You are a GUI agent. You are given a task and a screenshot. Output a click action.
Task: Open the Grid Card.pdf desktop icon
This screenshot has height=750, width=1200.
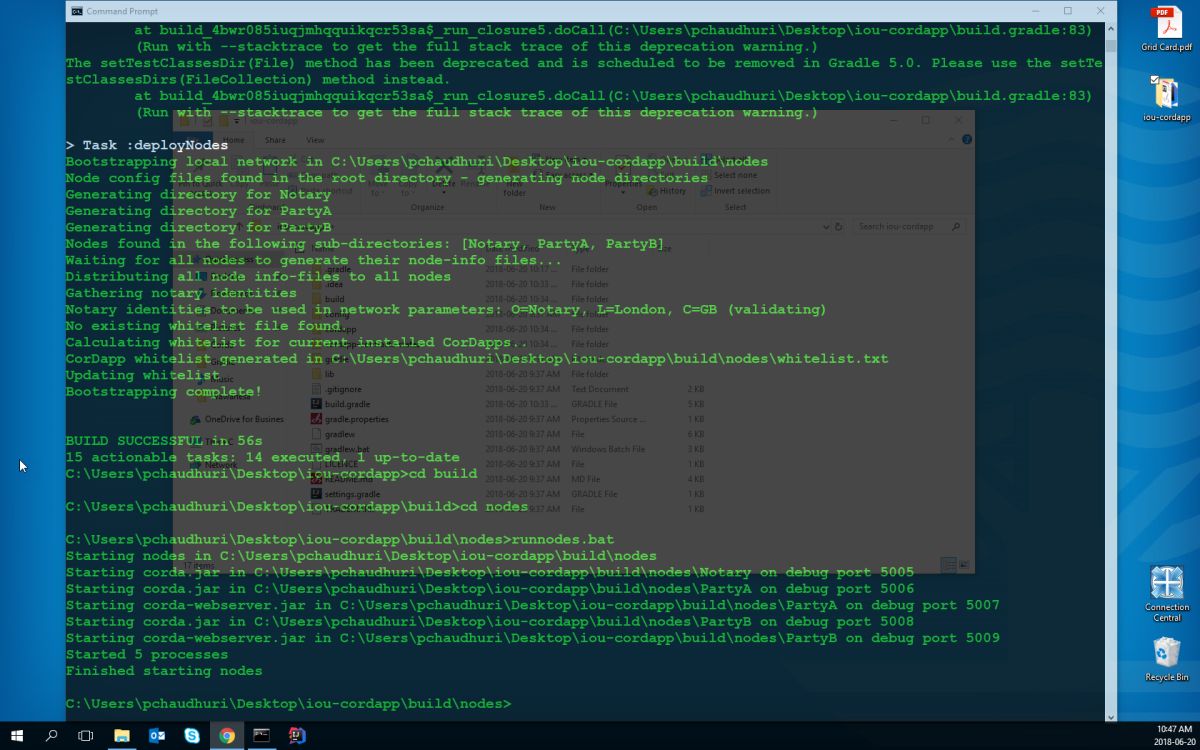click(x=1166, y=28)
